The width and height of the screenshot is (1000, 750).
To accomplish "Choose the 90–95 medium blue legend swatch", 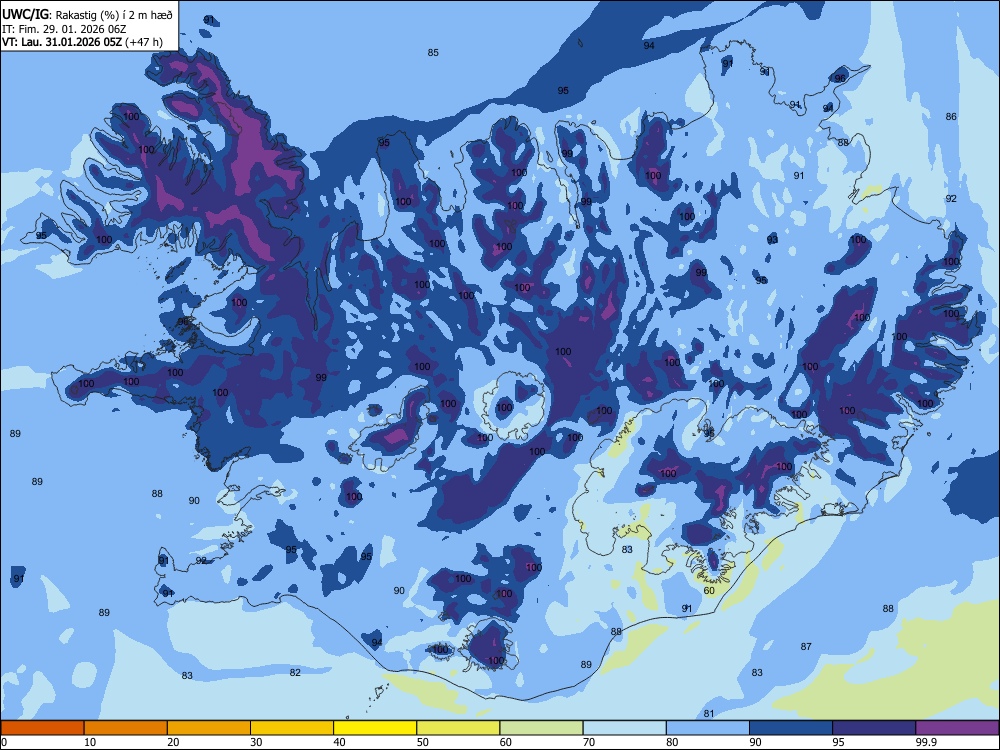I will tap(791, 728).
